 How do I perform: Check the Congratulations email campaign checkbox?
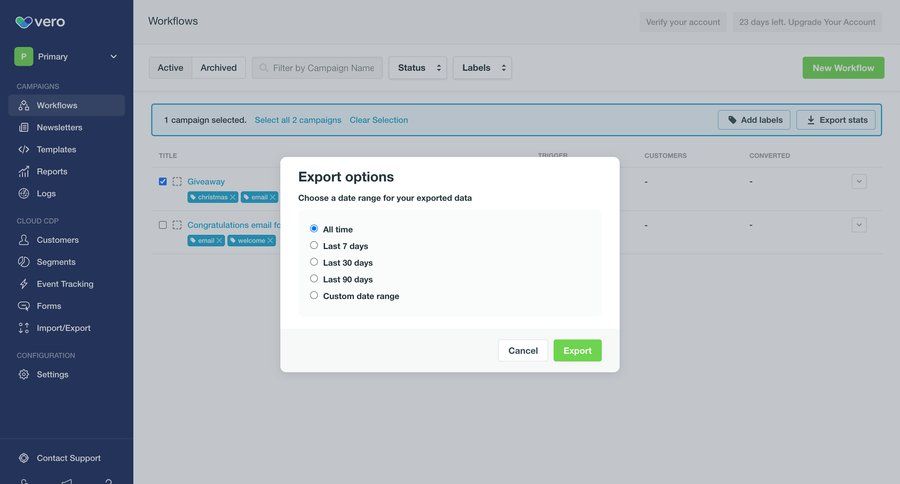pyautogui.click(x=163, y=225)
